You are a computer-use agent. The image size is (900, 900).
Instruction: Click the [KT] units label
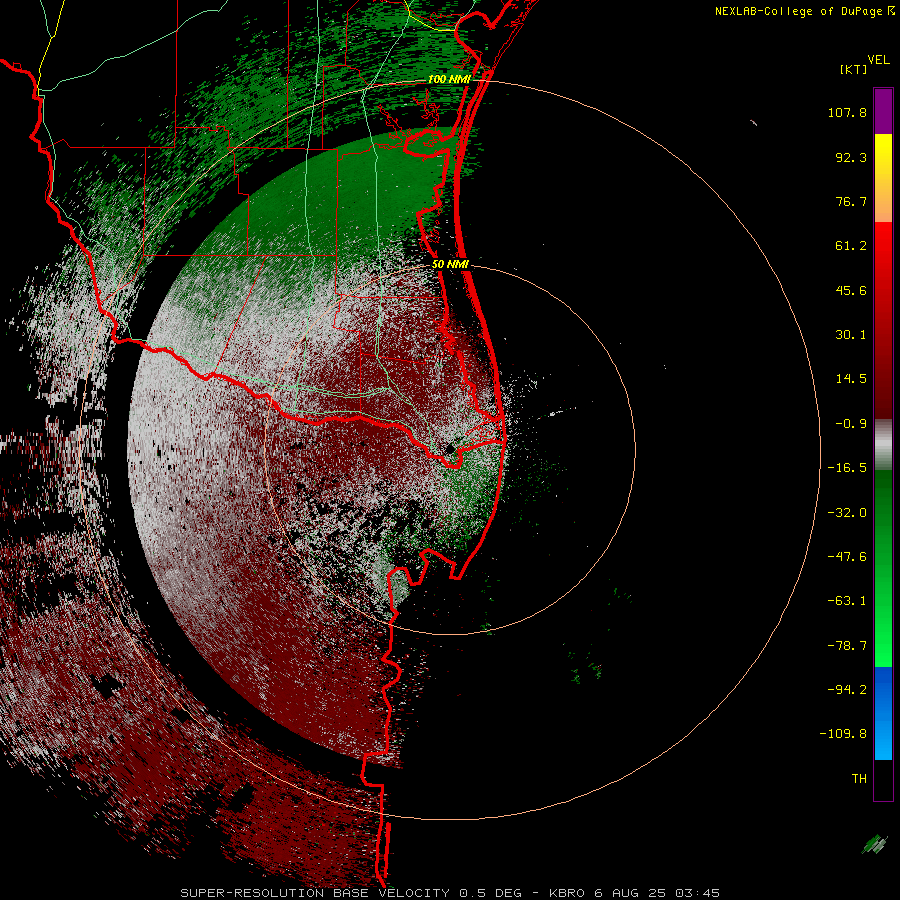coord(854,69)
